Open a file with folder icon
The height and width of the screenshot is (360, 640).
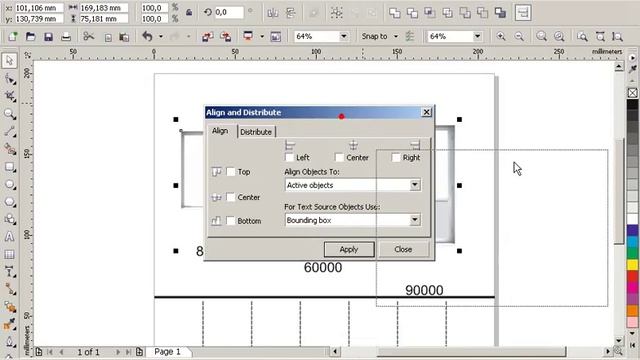(x=31, y=37)
